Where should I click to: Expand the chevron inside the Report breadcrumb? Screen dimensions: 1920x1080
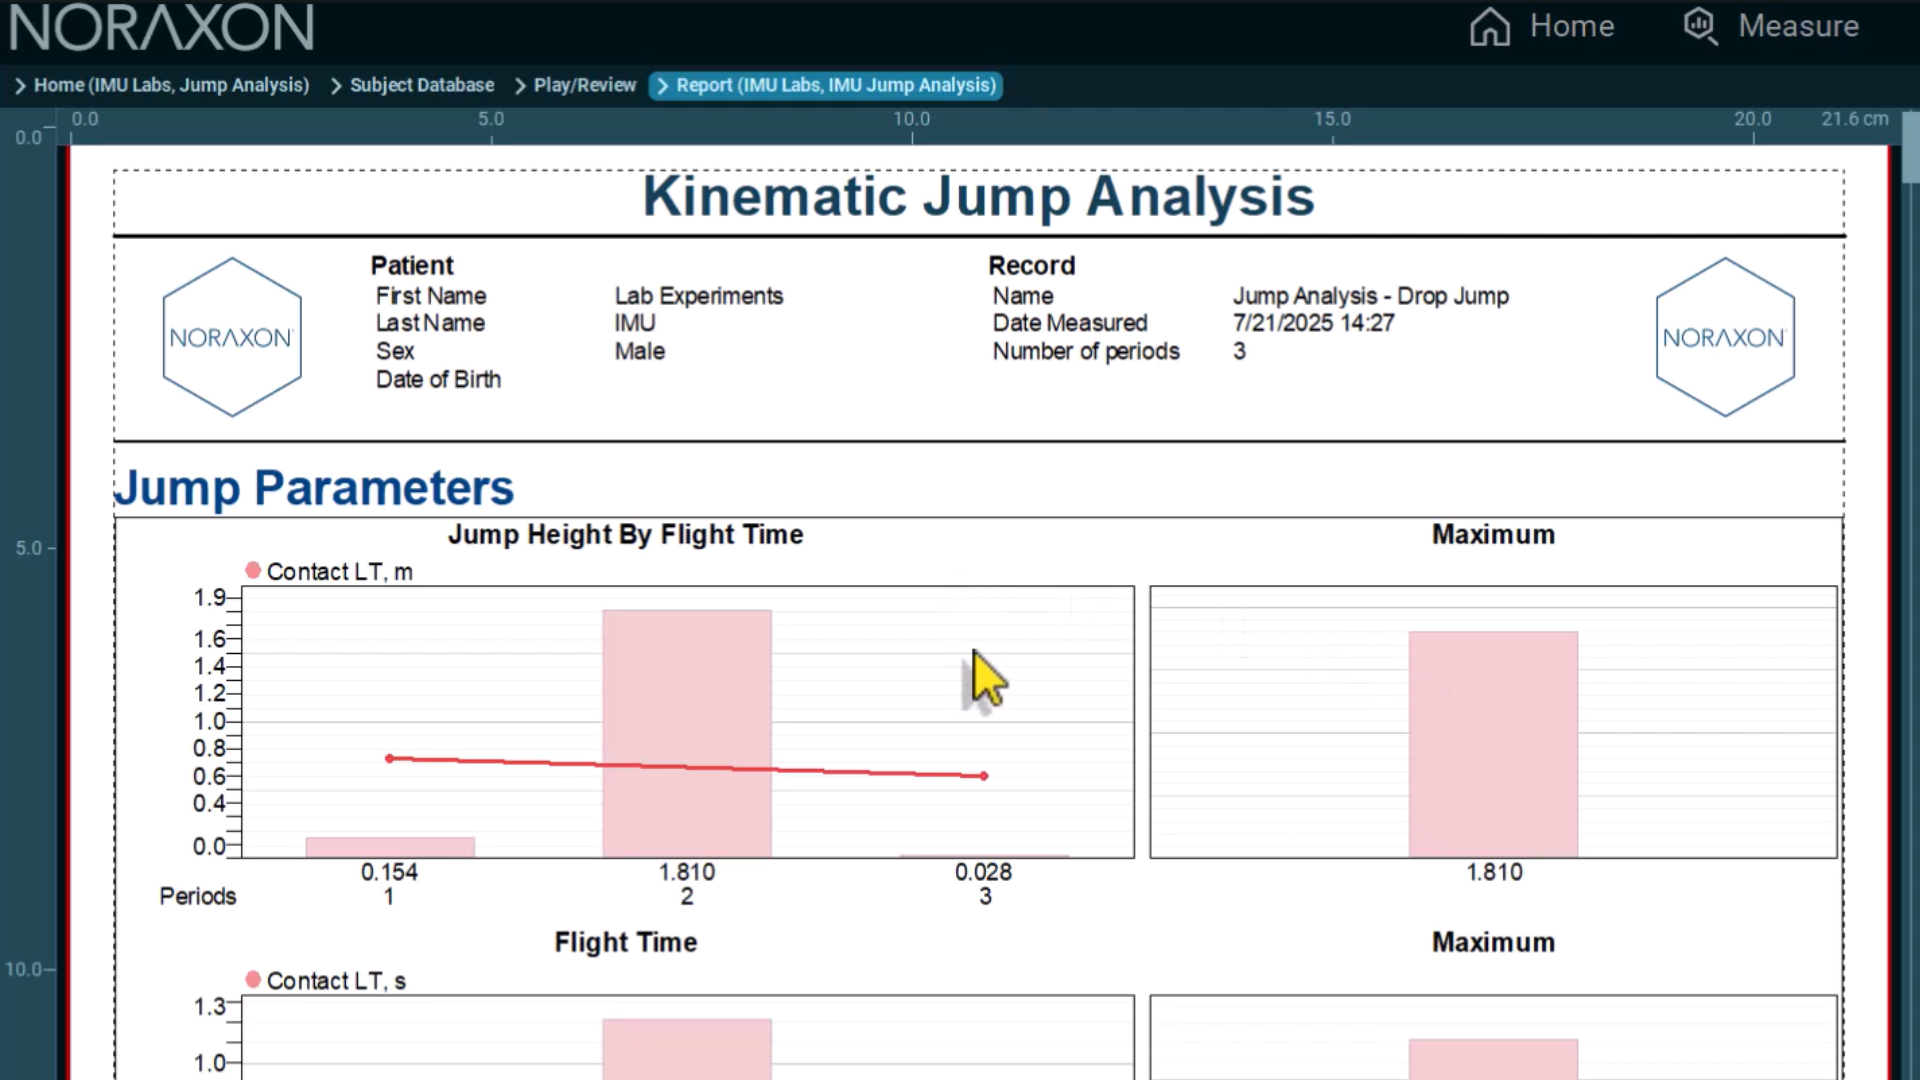[x=663, y=86]
